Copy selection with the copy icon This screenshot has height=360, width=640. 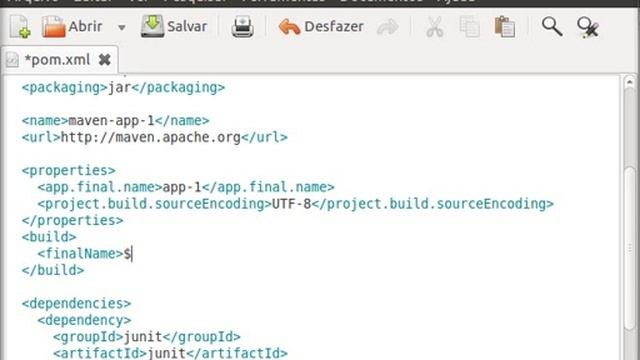tap(469, 27)
